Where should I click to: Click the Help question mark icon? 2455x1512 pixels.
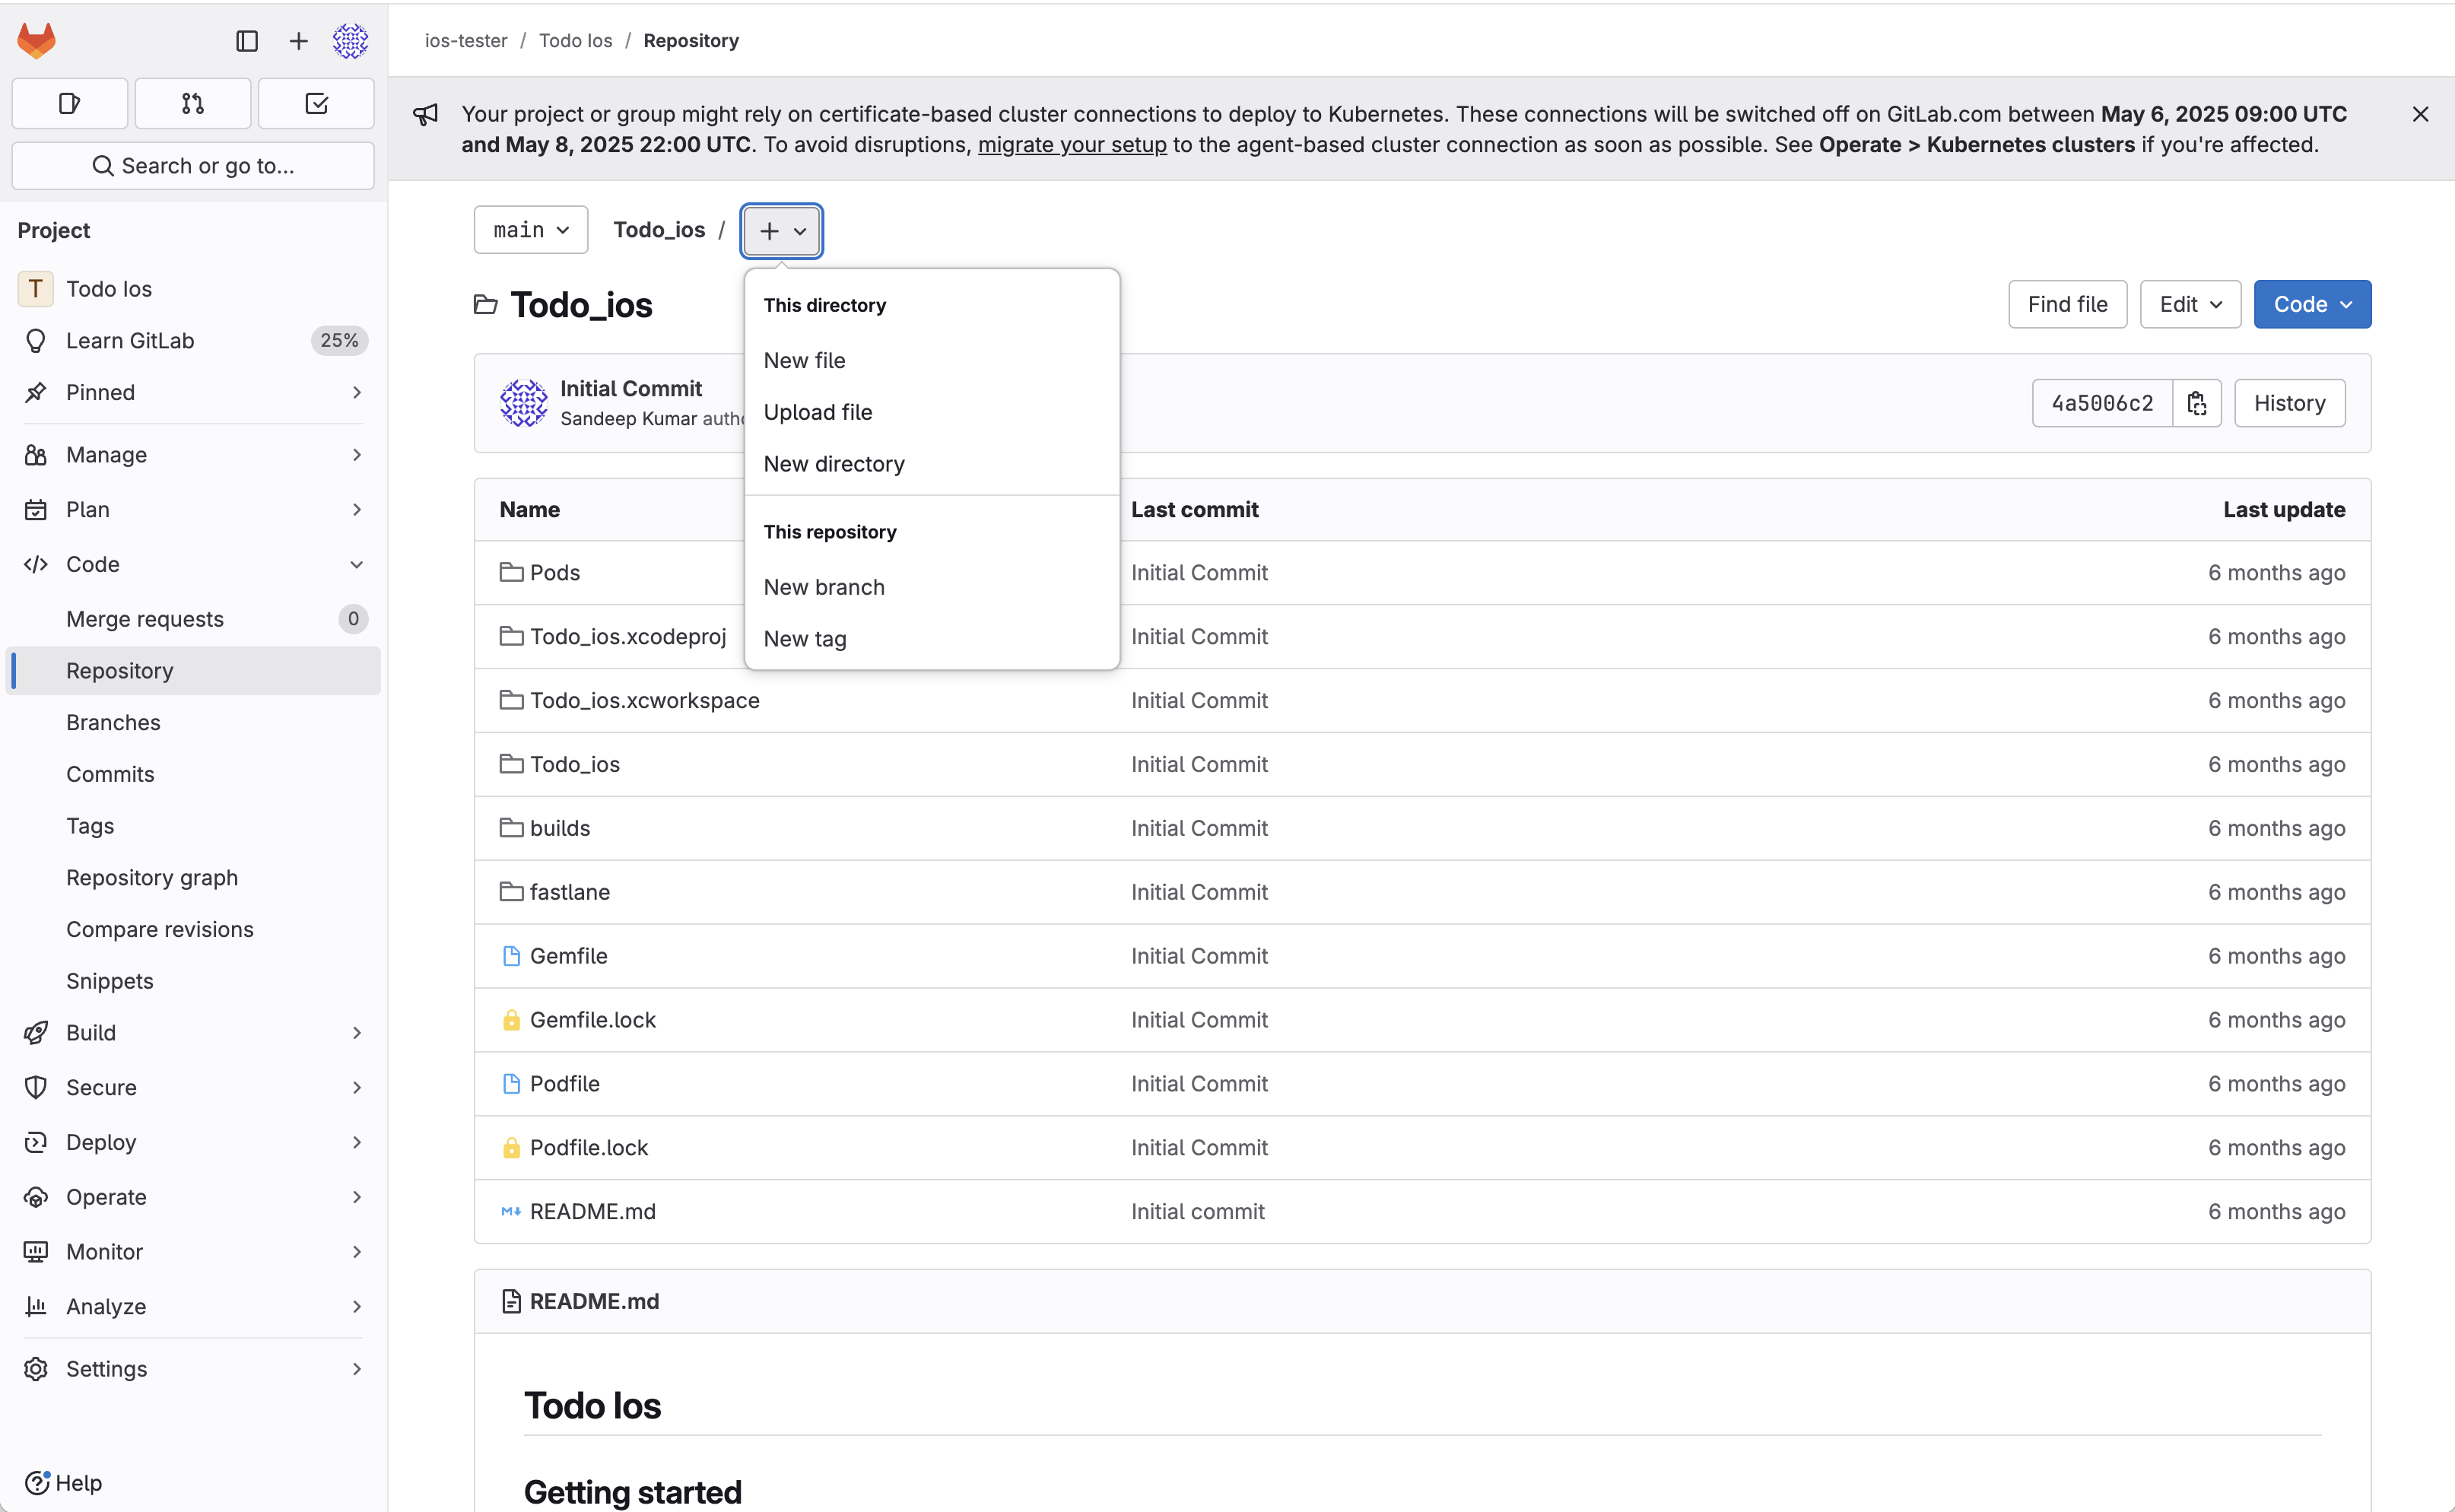pos(37,1482)
